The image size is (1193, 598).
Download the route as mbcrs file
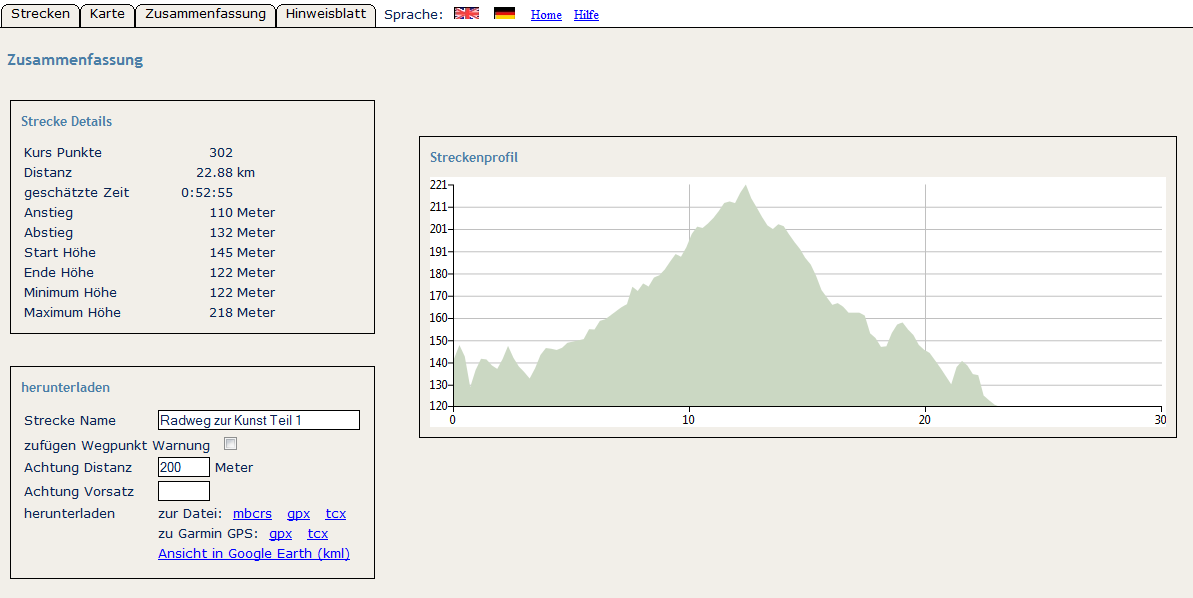pos(252,514)
